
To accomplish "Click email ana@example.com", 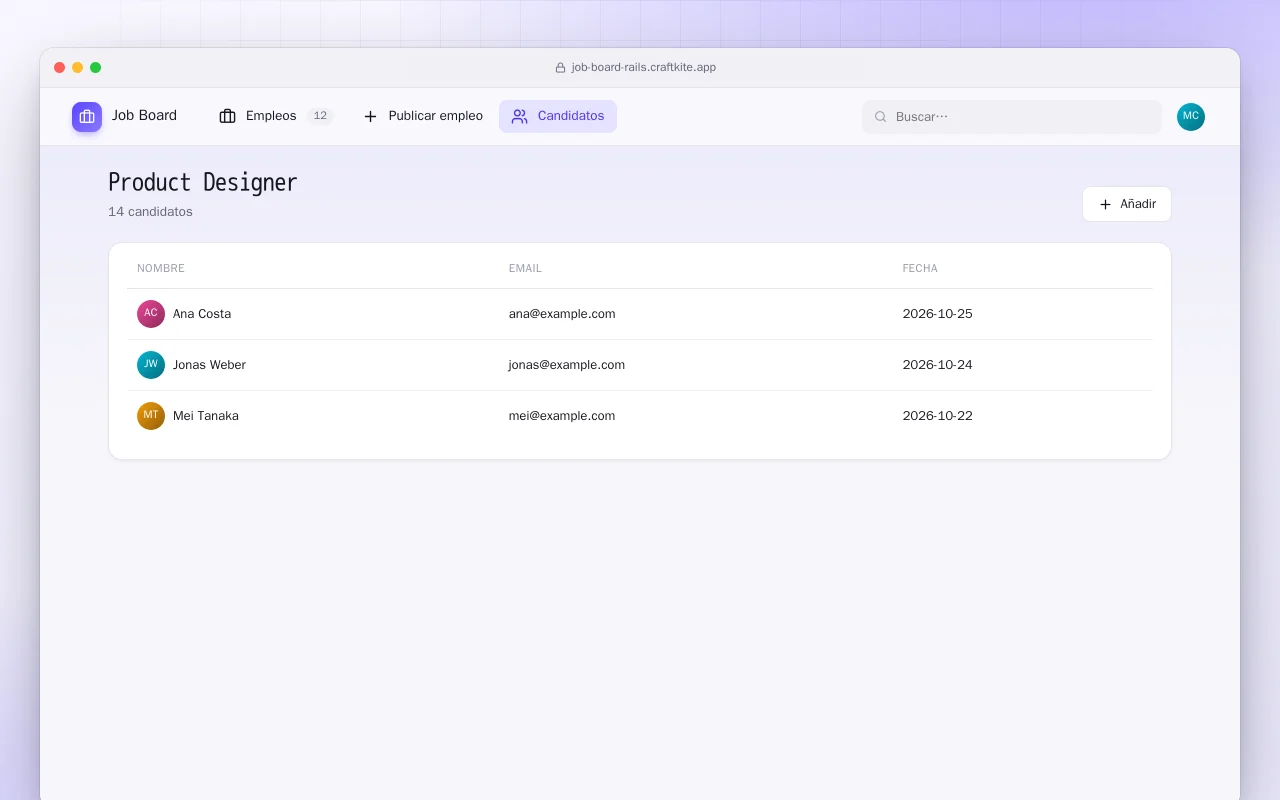I will tap(562, 314).
